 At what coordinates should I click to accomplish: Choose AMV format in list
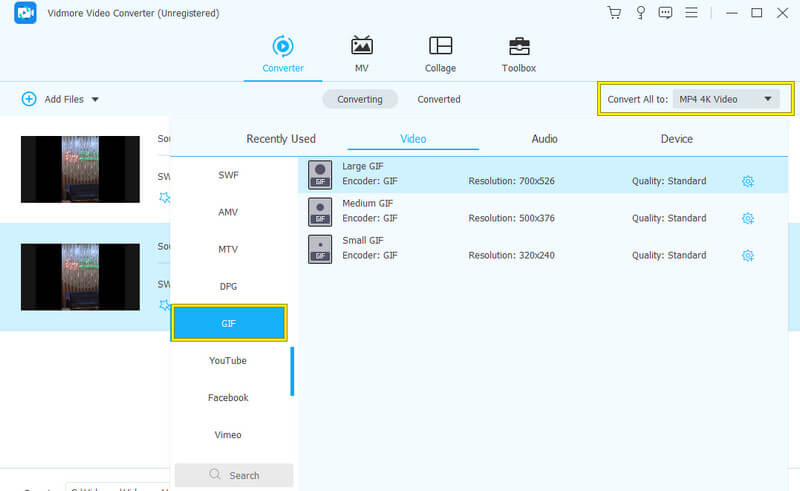[228, 212]
